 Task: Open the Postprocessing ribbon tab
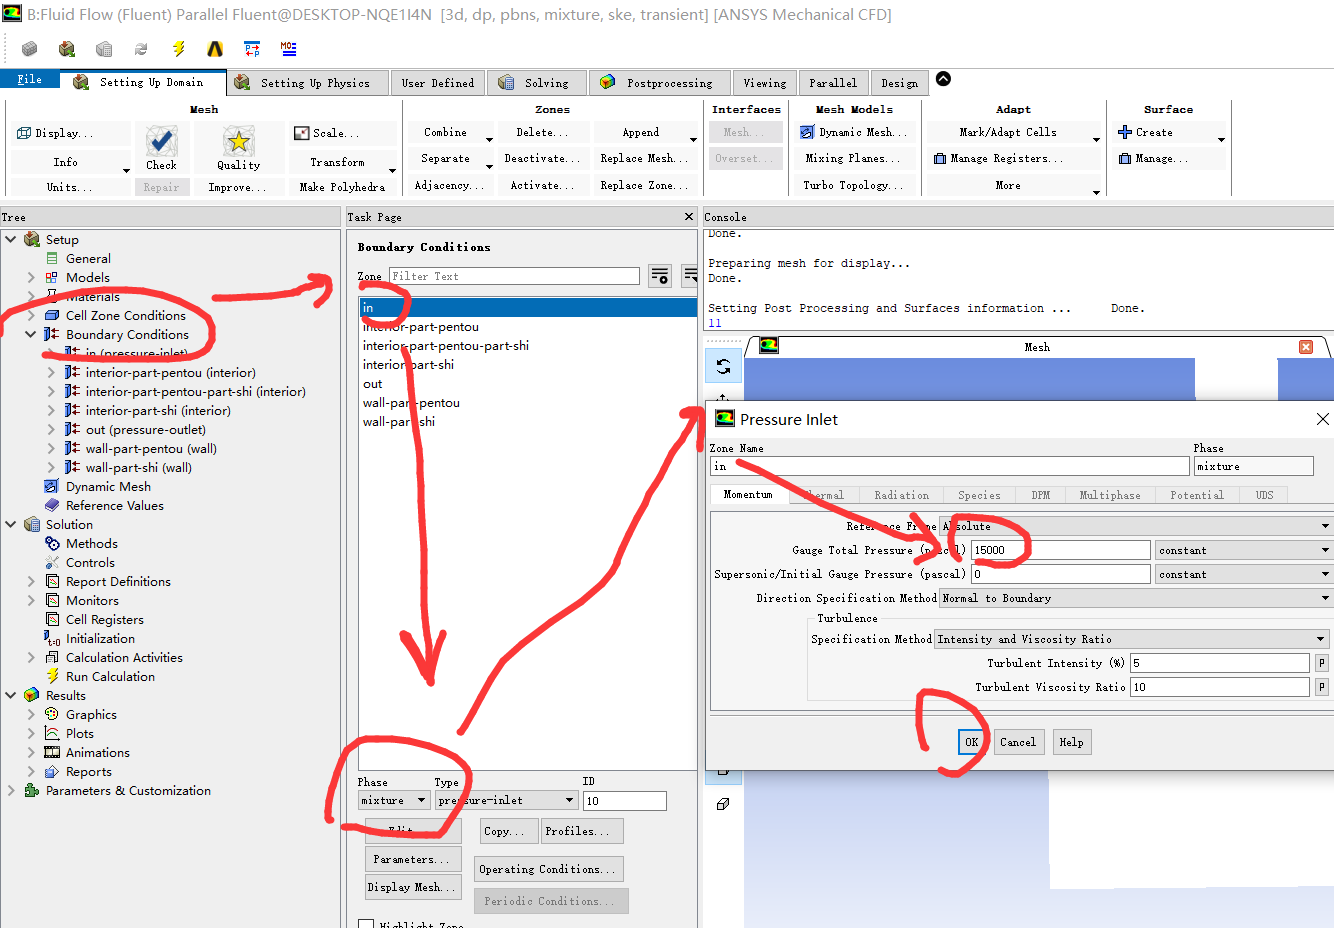coord(658,83)
